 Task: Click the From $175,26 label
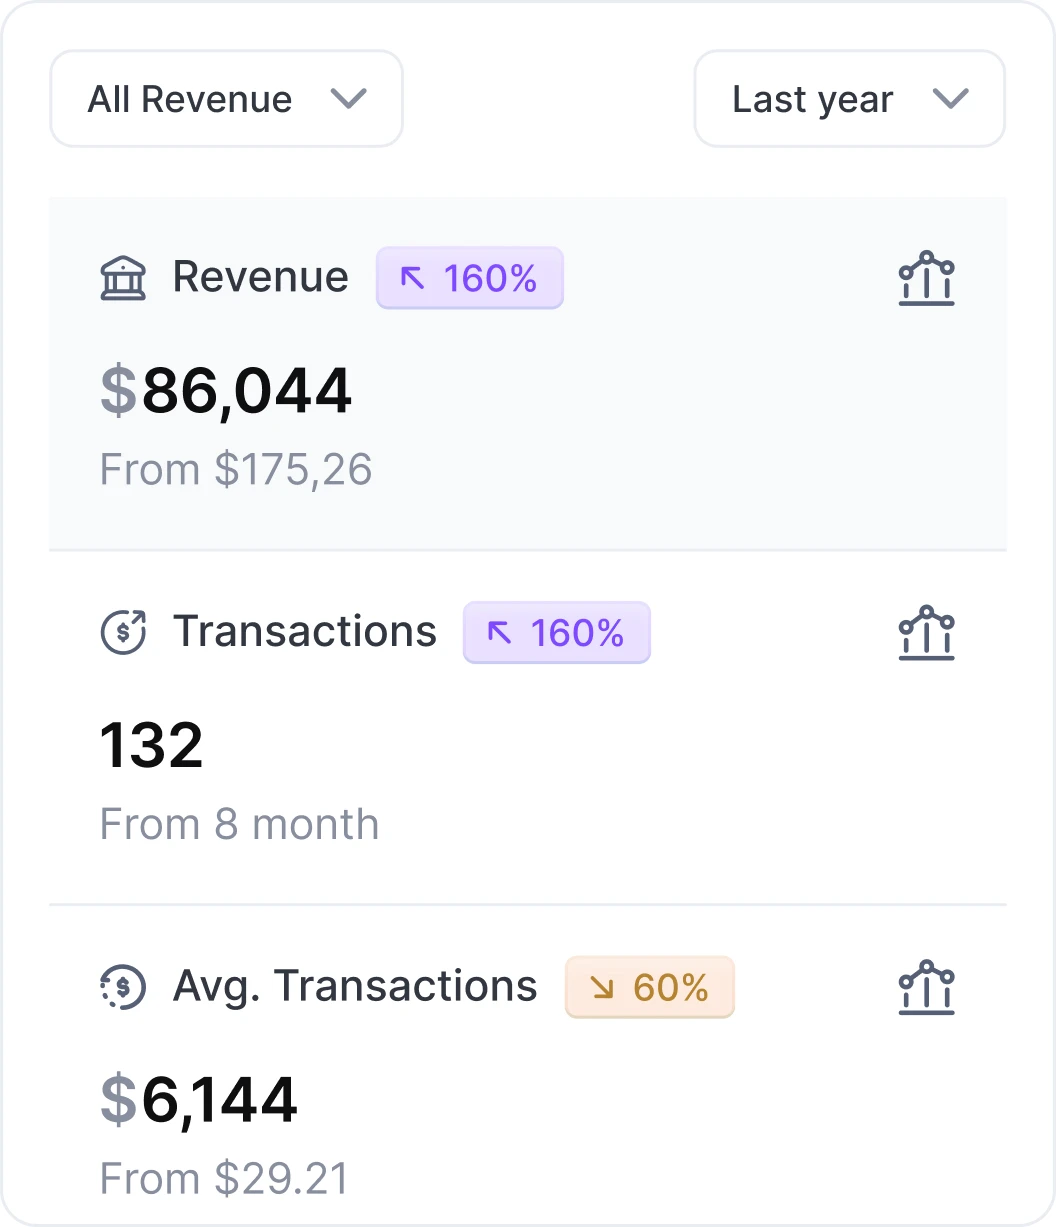pos(235,469)
